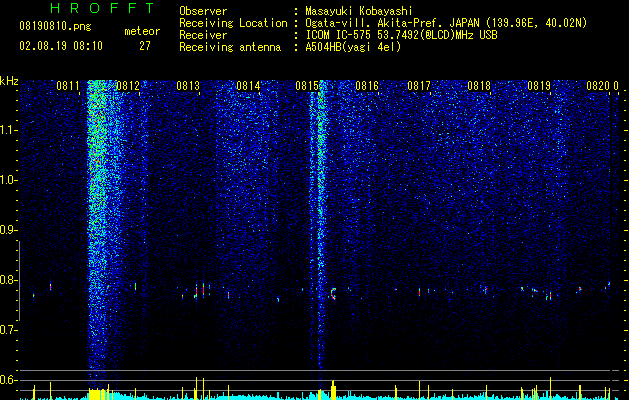Click the 1.1 frequency axis label

coord(8,130)
